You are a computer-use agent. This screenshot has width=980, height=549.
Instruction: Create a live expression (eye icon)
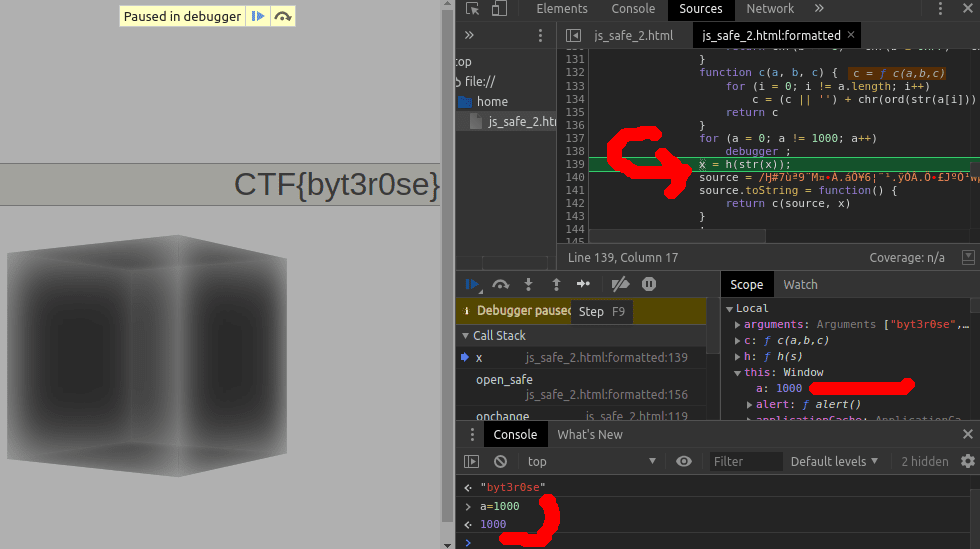684,461
